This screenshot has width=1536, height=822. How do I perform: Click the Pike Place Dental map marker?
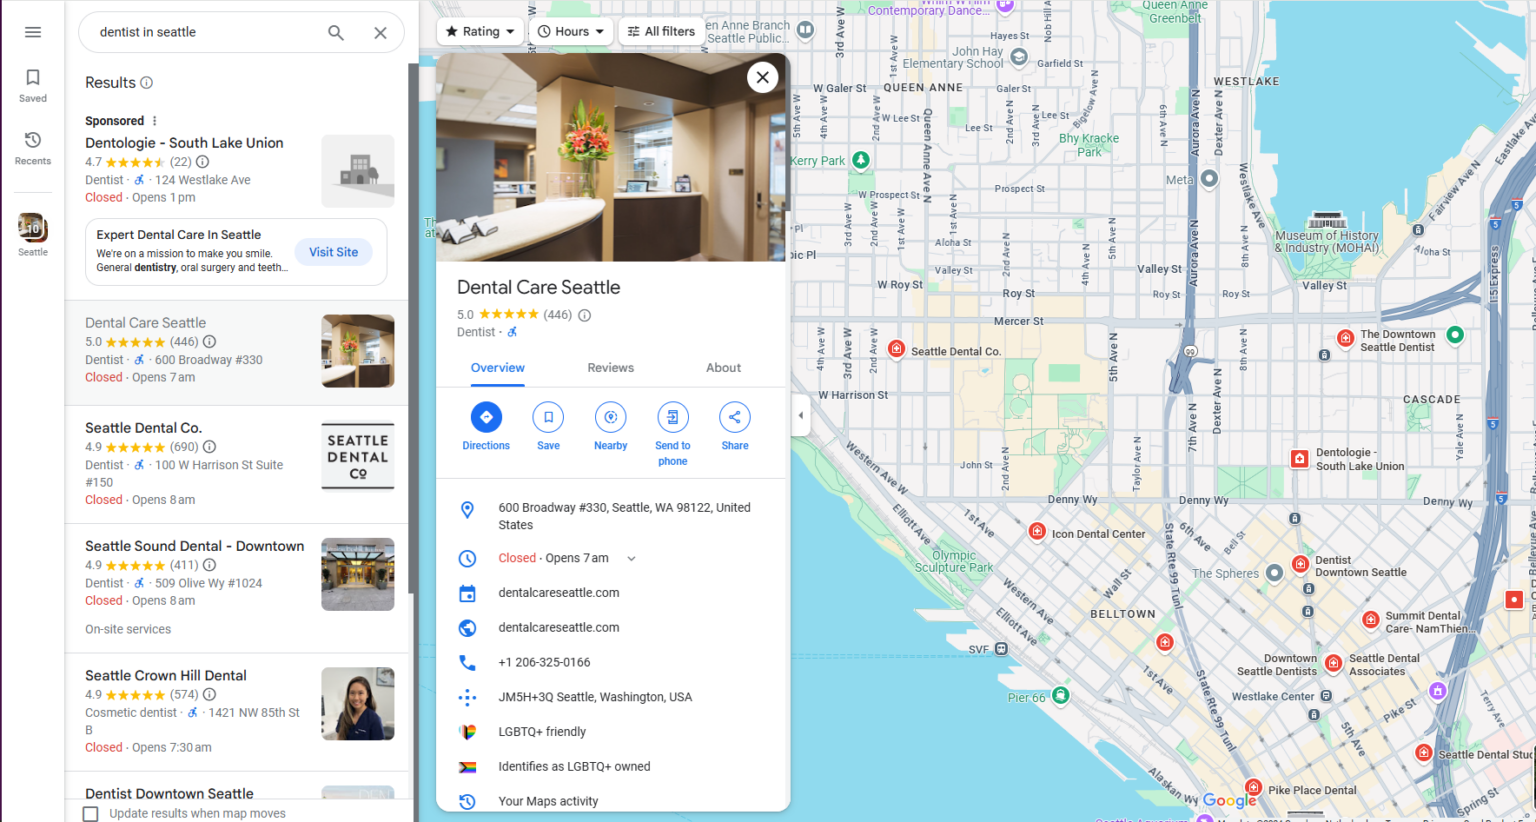pos(1254,787)
